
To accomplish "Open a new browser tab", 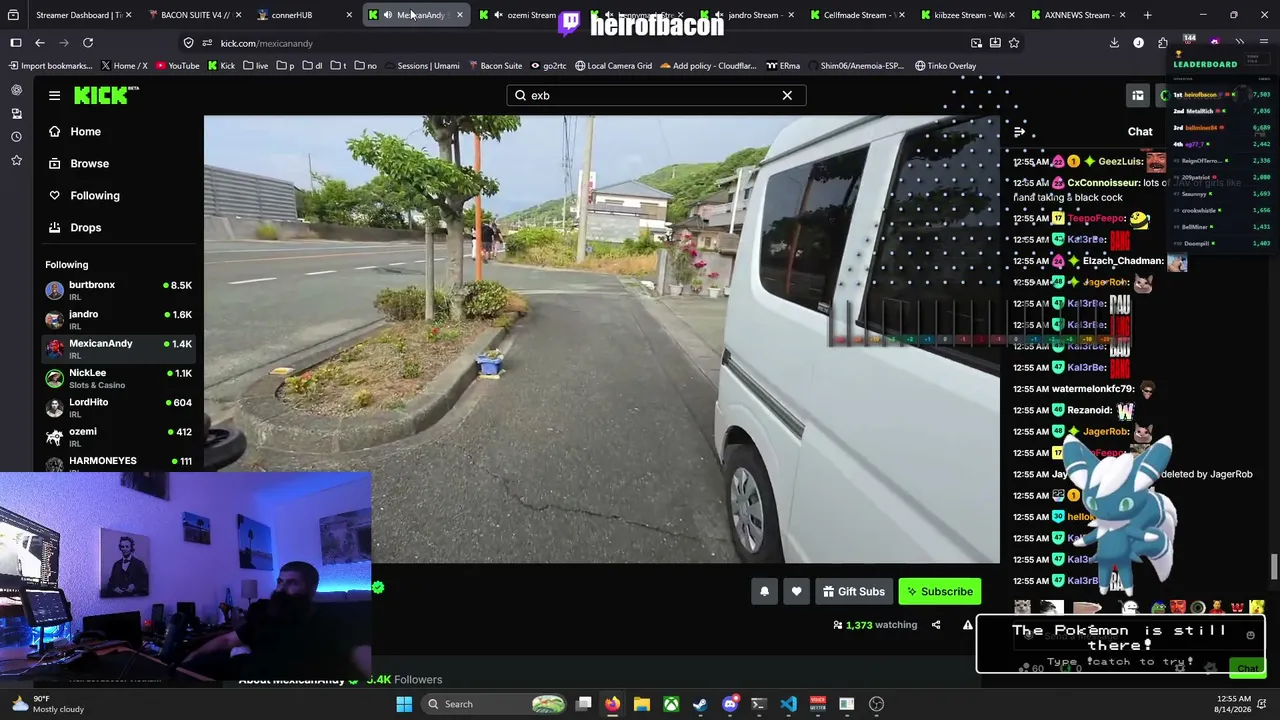I will [1147, 15].
